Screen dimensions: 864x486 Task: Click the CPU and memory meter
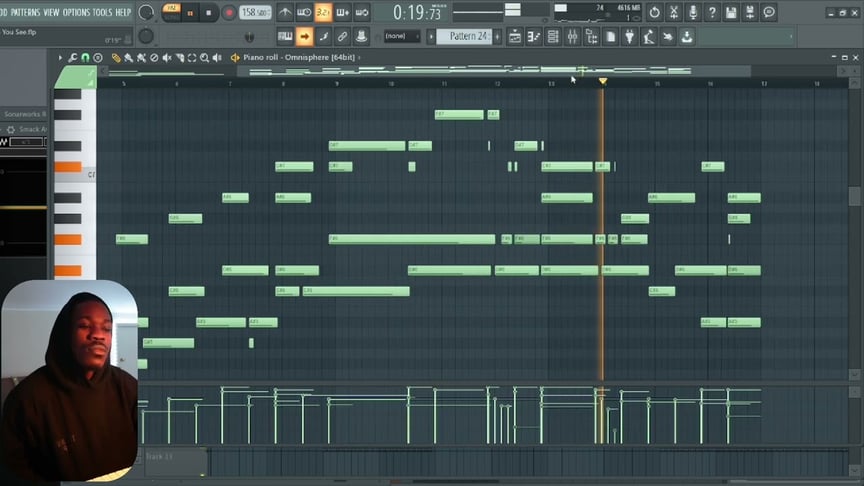click(597, 13)
